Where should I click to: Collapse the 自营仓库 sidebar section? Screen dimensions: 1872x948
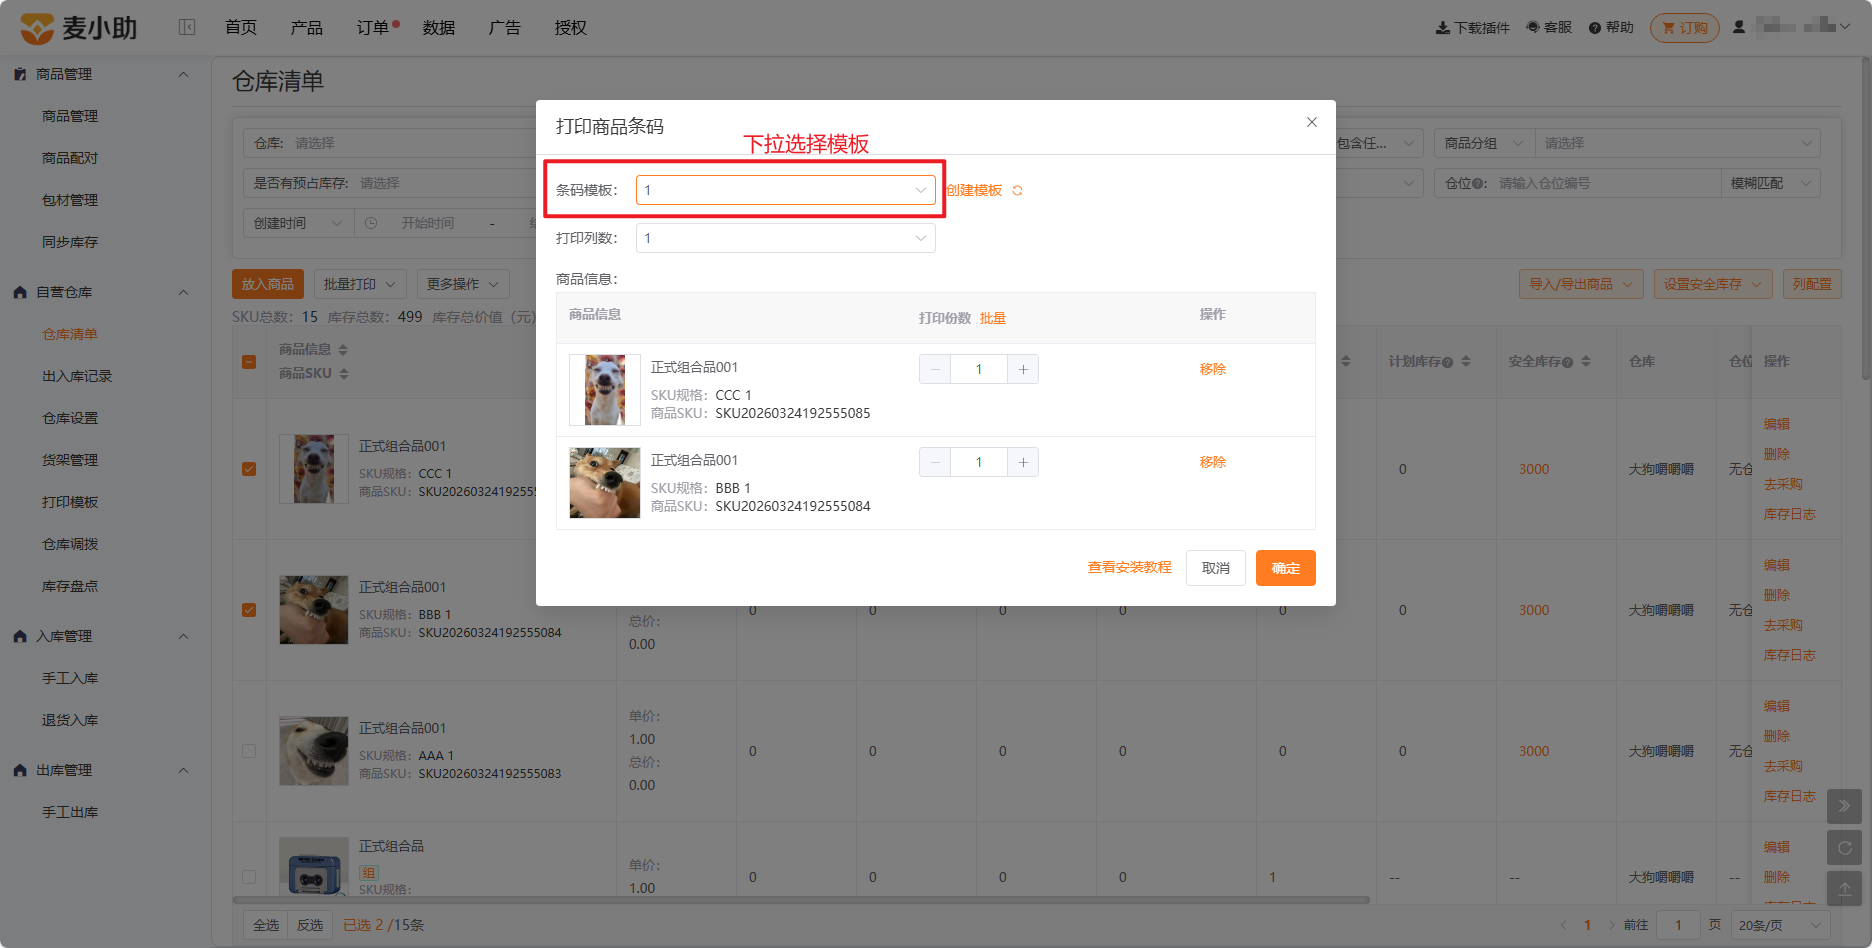(183, 292)
